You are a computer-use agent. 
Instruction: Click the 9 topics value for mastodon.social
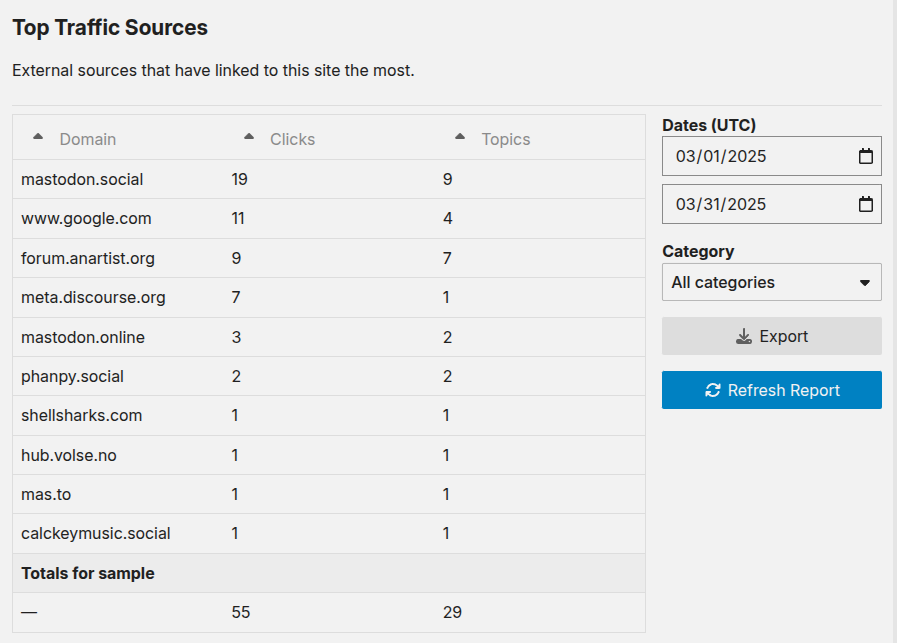coord(447,179)
